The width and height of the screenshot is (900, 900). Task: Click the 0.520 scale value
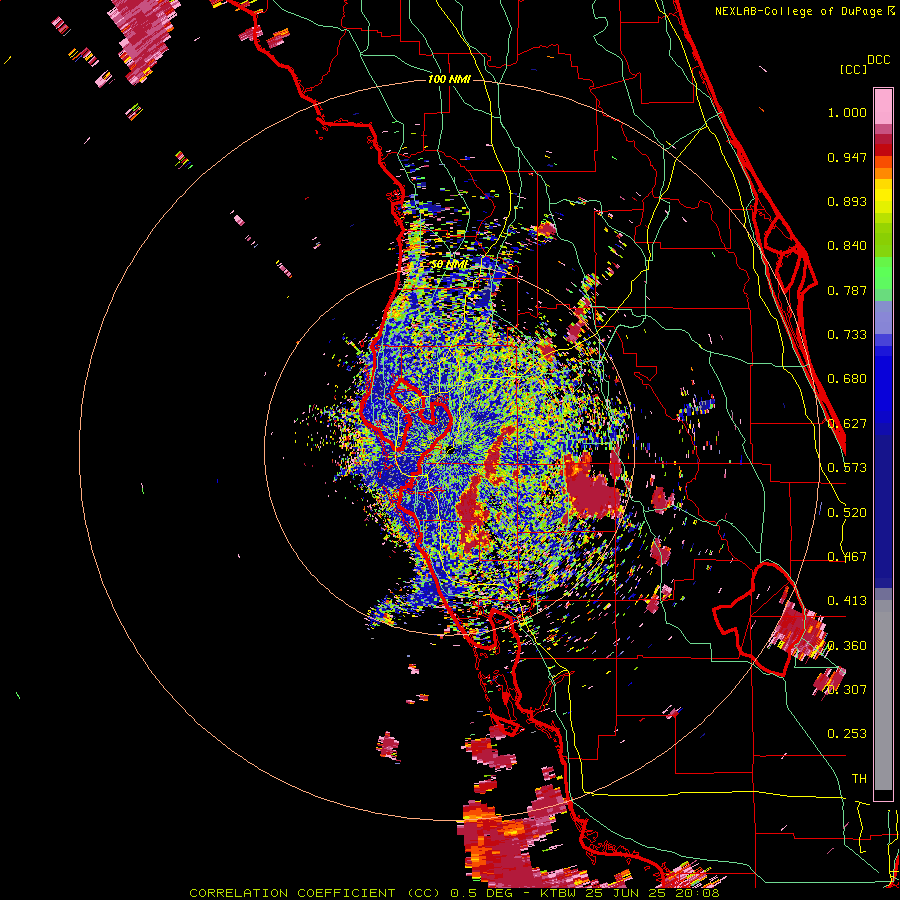pyautogui.click(x=847, y=513)
